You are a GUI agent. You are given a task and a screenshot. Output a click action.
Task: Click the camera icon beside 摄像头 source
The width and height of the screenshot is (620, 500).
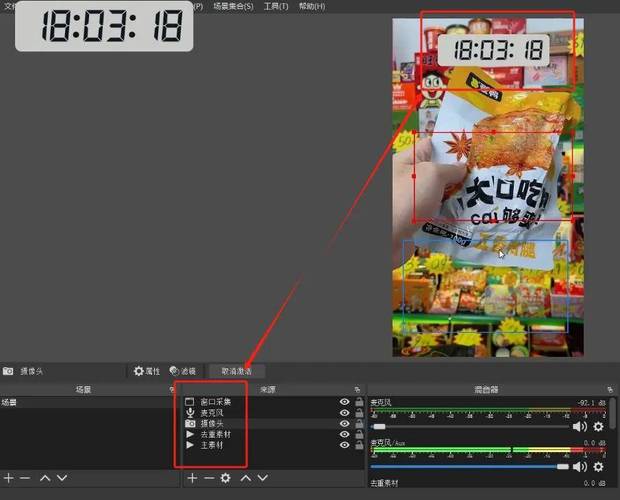tap(190, 423)
